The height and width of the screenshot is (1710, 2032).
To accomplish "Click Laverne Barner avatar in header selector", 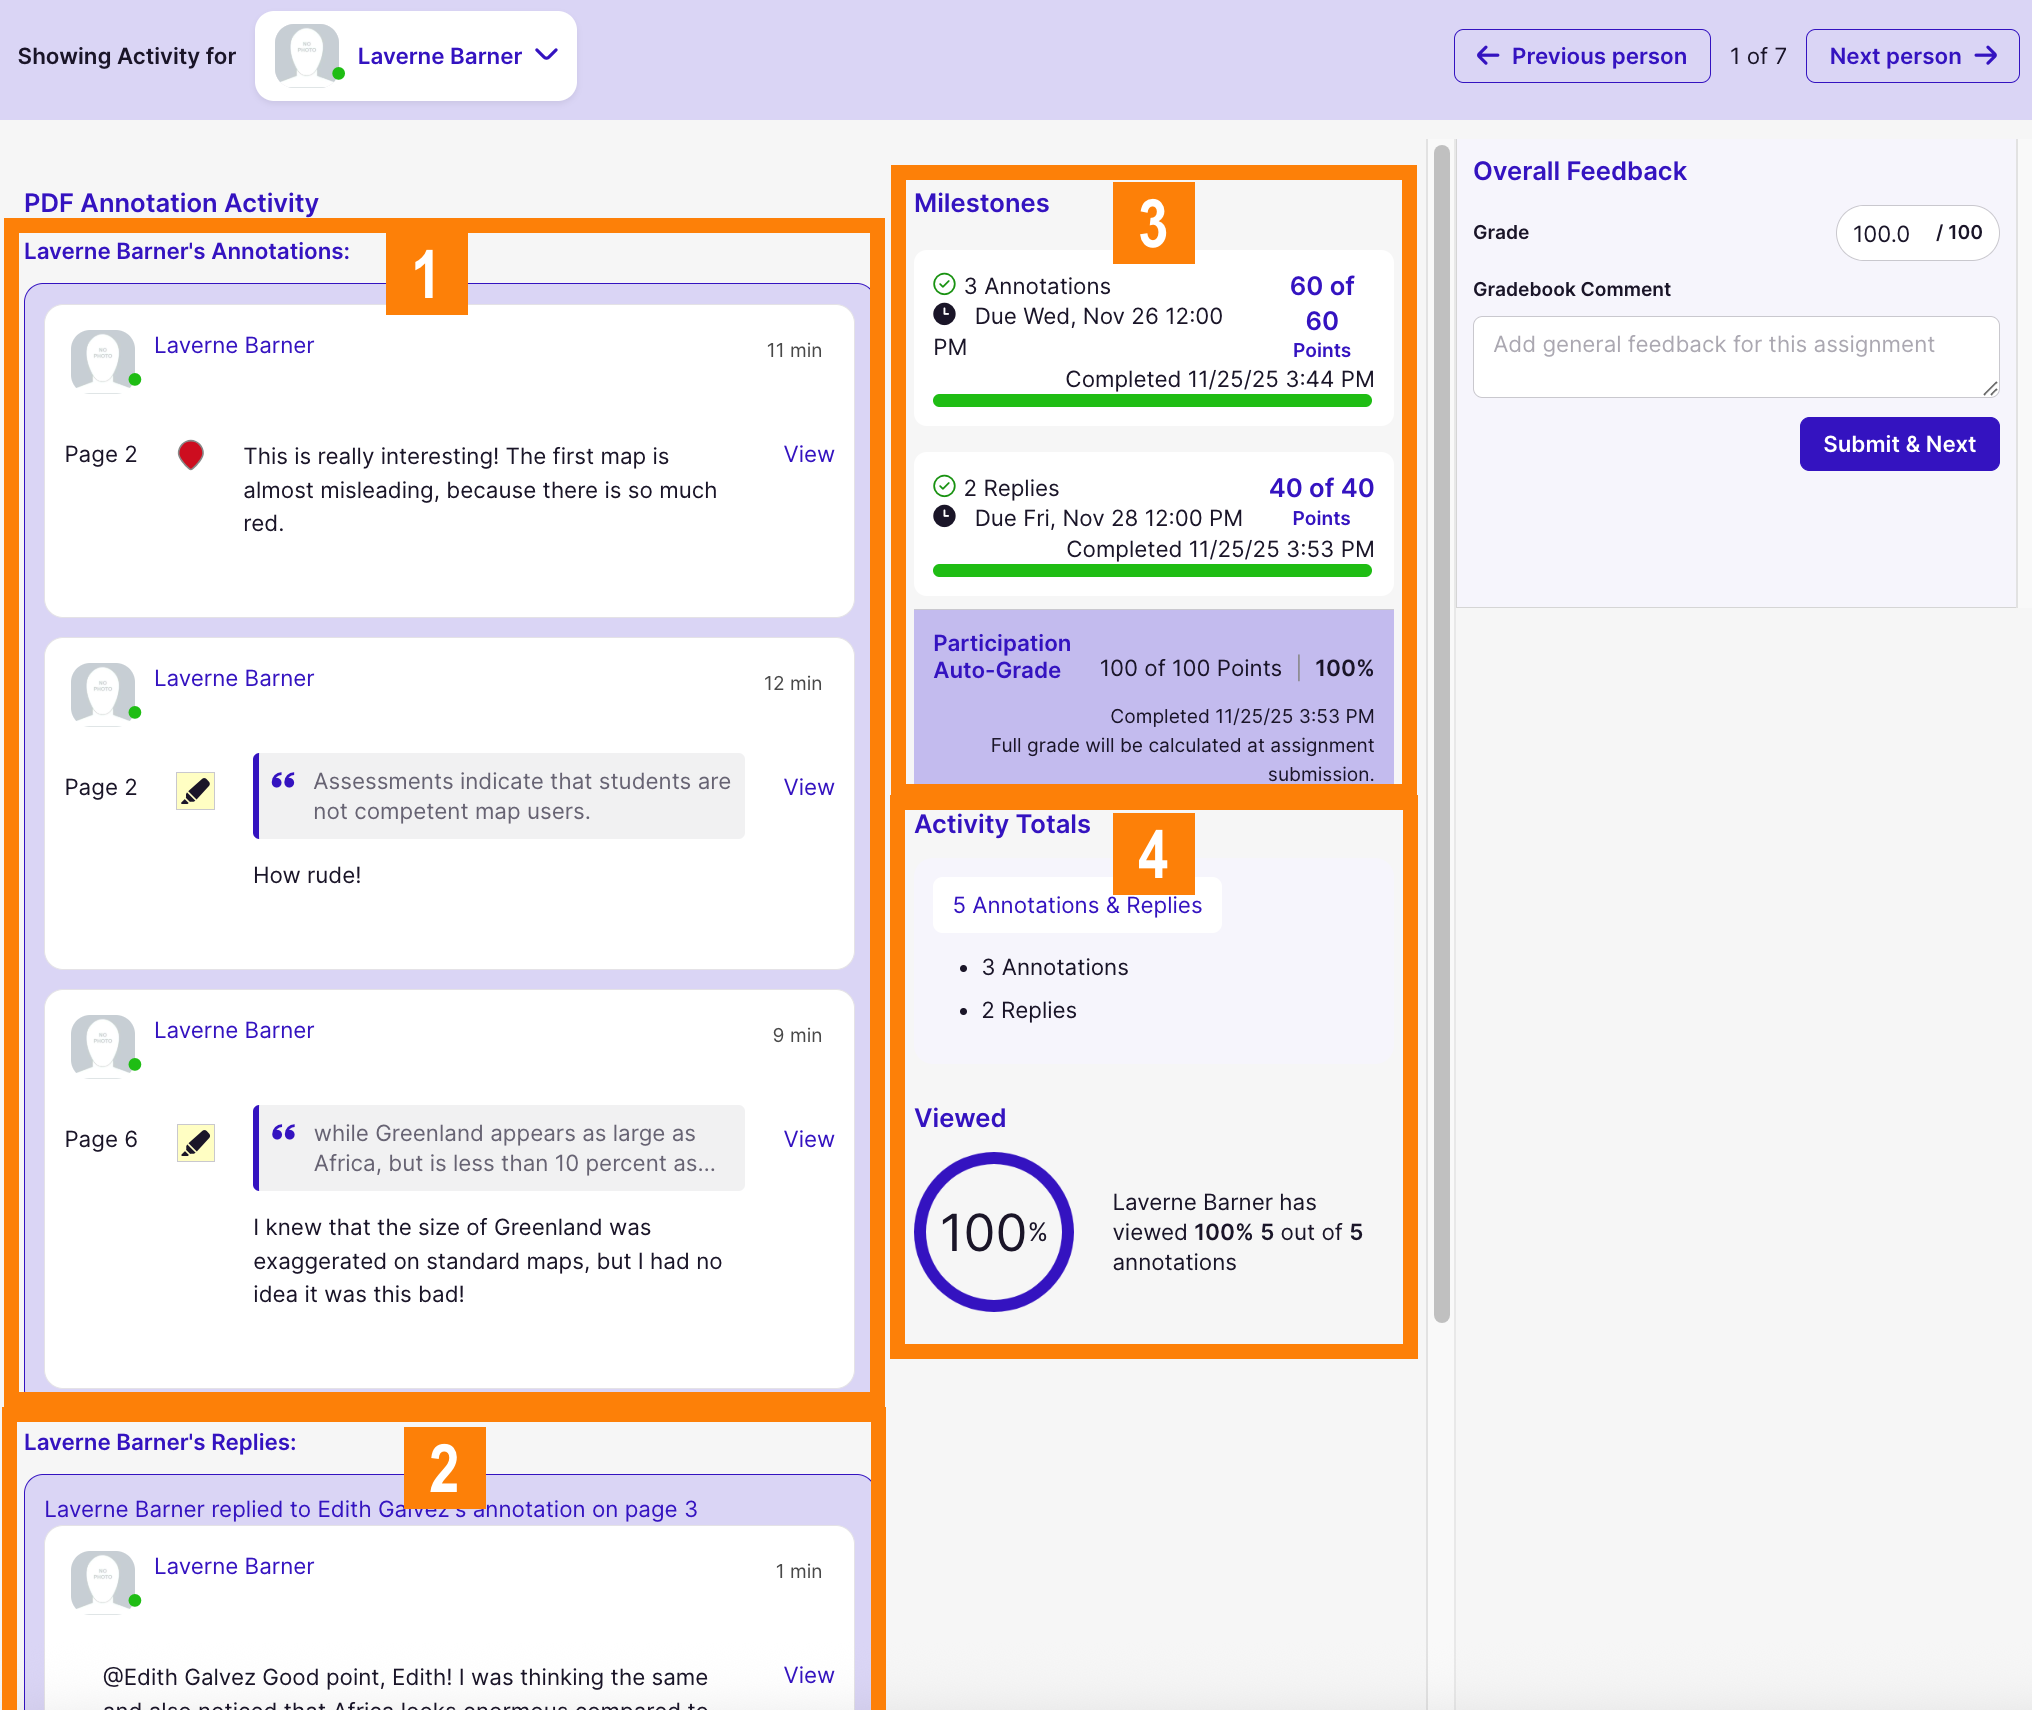I will click(x=307, y=54).
